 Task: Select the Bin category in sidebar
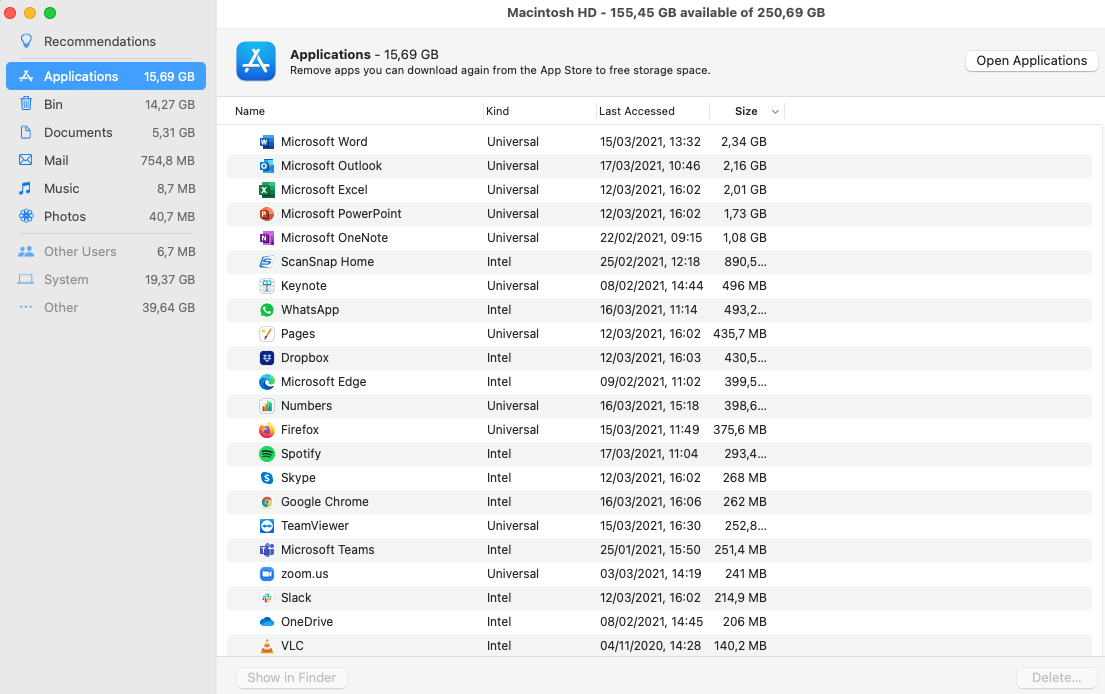pos(106,104)
